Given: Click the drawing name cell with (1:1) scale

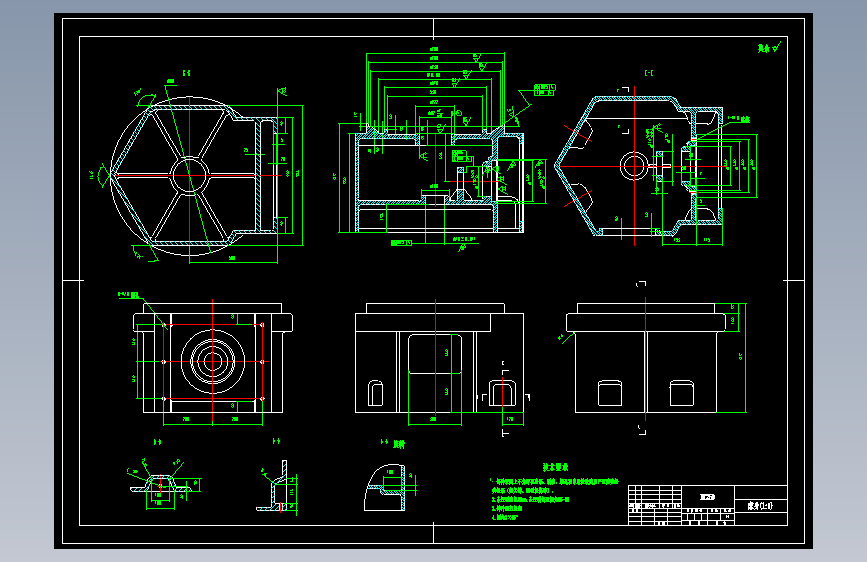Looking at the screenshot, I should [760, 506].
